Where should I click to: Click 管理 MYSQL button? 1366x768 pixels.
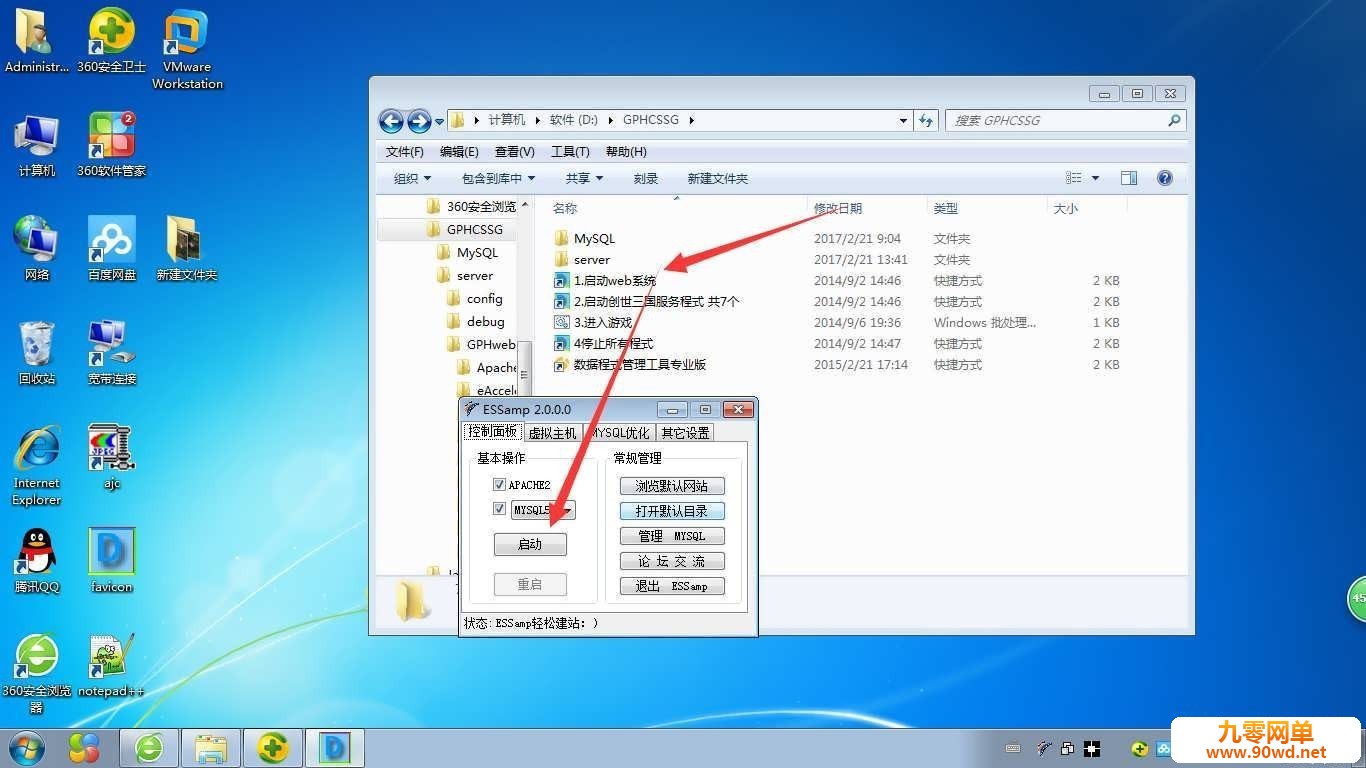[x=672, y=536]
